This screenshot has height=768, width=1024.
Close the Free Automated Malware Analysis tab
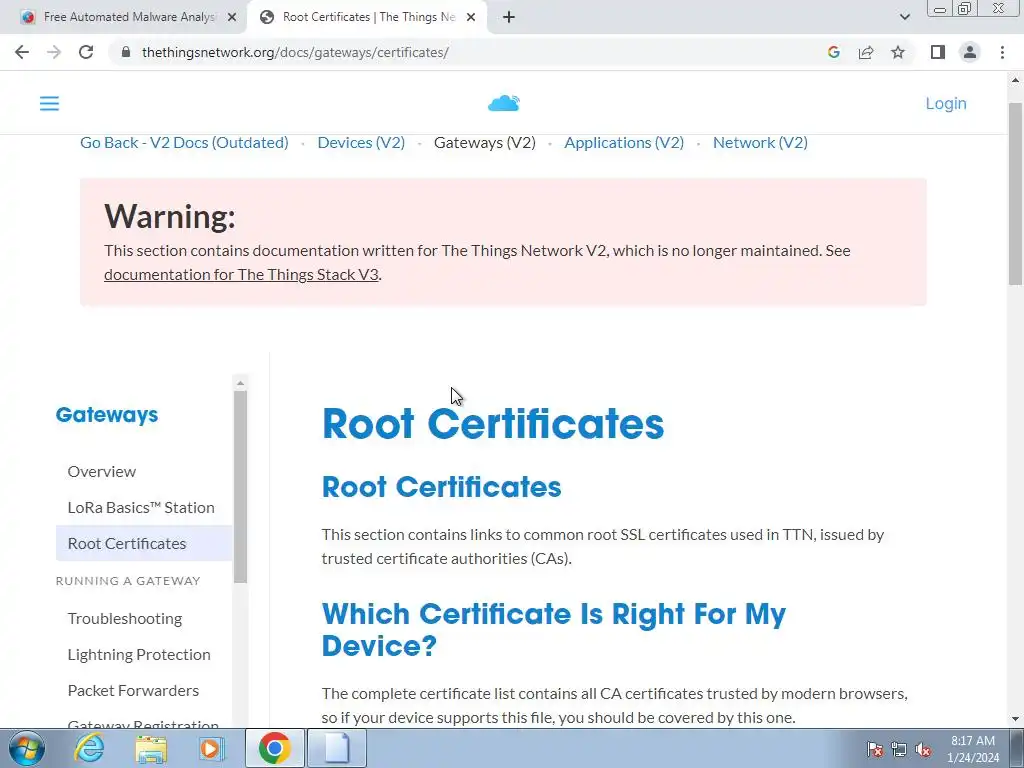(232, 18)
